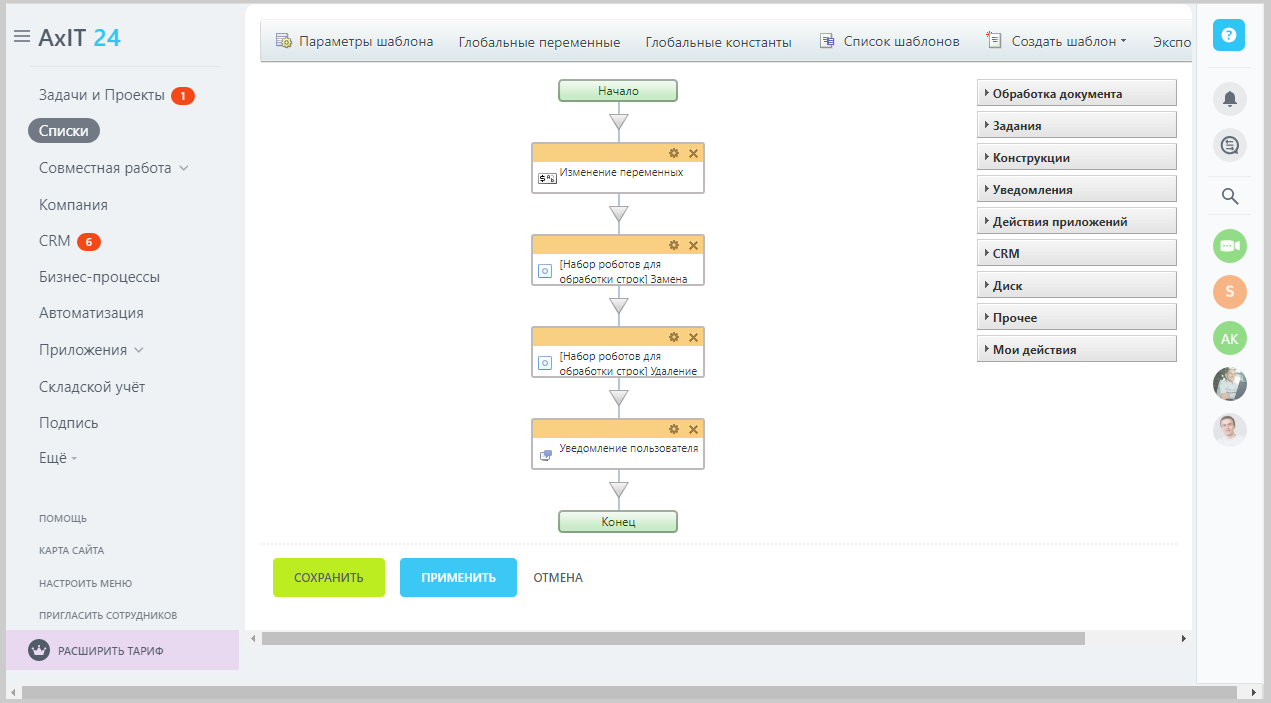The image size is (1271, 703).
Task: Click the crown icon in Расширить тариф
Action: 39,650
